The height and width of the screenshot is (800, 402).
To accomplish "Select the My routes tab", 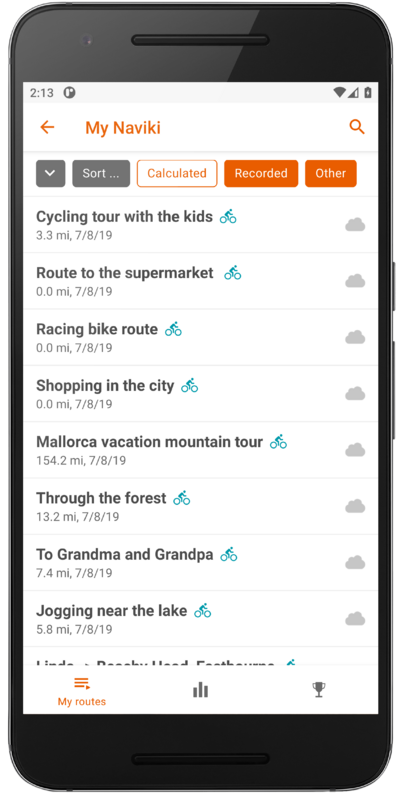I will click(82, 692).
